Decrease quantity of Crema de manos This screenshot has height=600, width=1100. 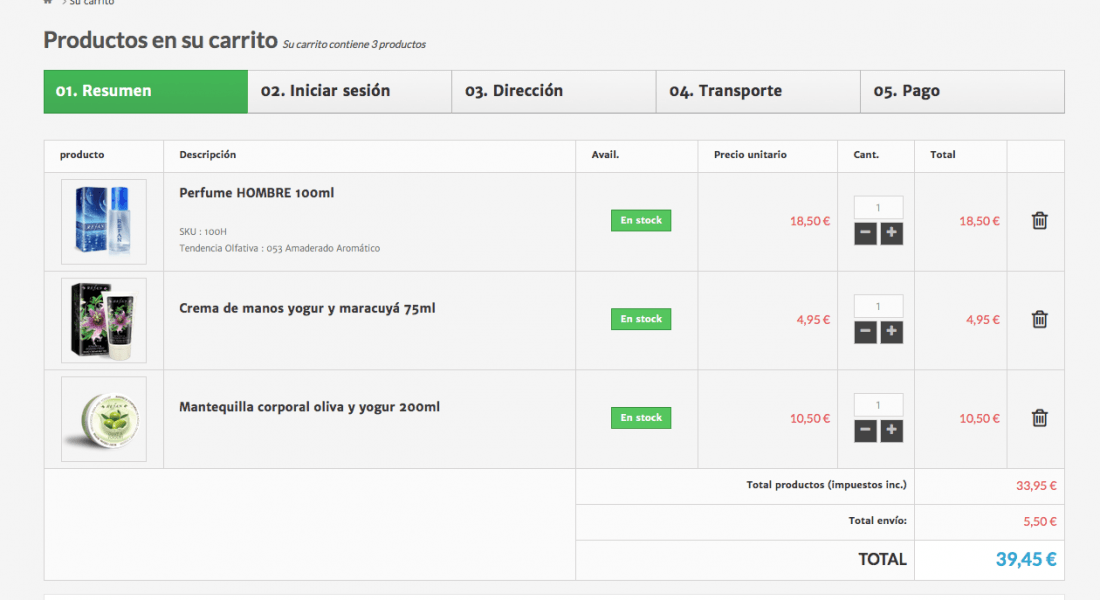pos(865,332)
